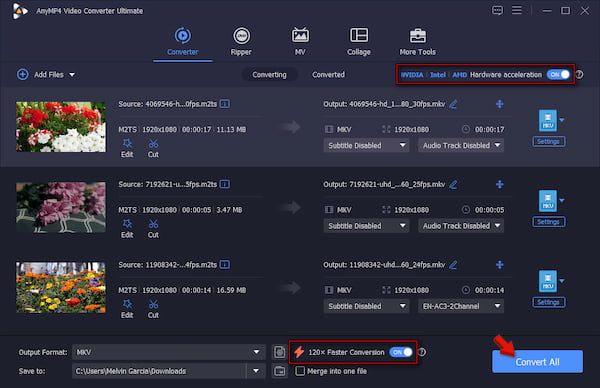The image size is (600, 388).
Task: Open the hamburger menu in title bar
Action: point(517,10)
